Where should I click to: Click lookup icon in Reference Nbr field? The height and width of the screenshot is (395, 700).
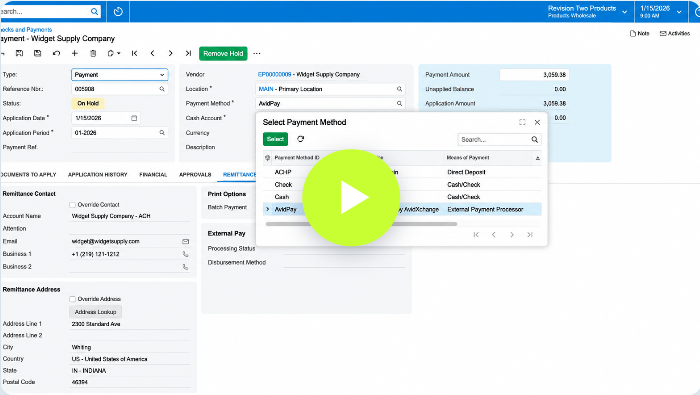[162, 89]
